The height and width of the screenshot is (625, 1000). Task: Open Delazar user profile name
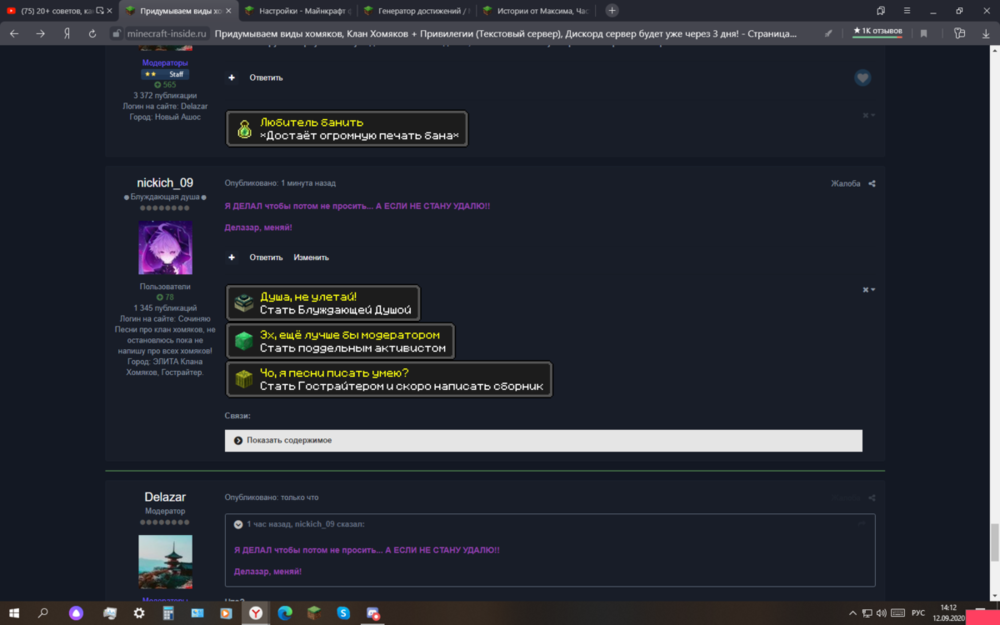click(165, 497)
